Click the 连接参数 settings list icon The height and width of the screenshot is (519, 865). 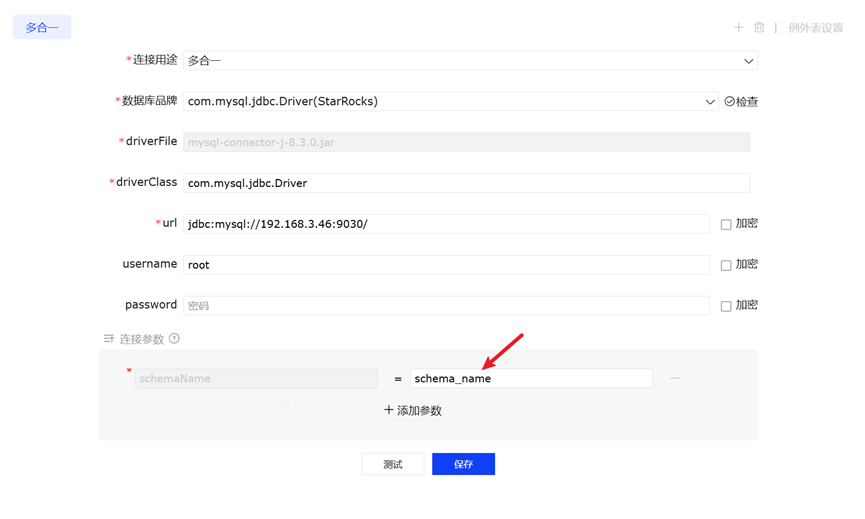click(x=109, y=339)
